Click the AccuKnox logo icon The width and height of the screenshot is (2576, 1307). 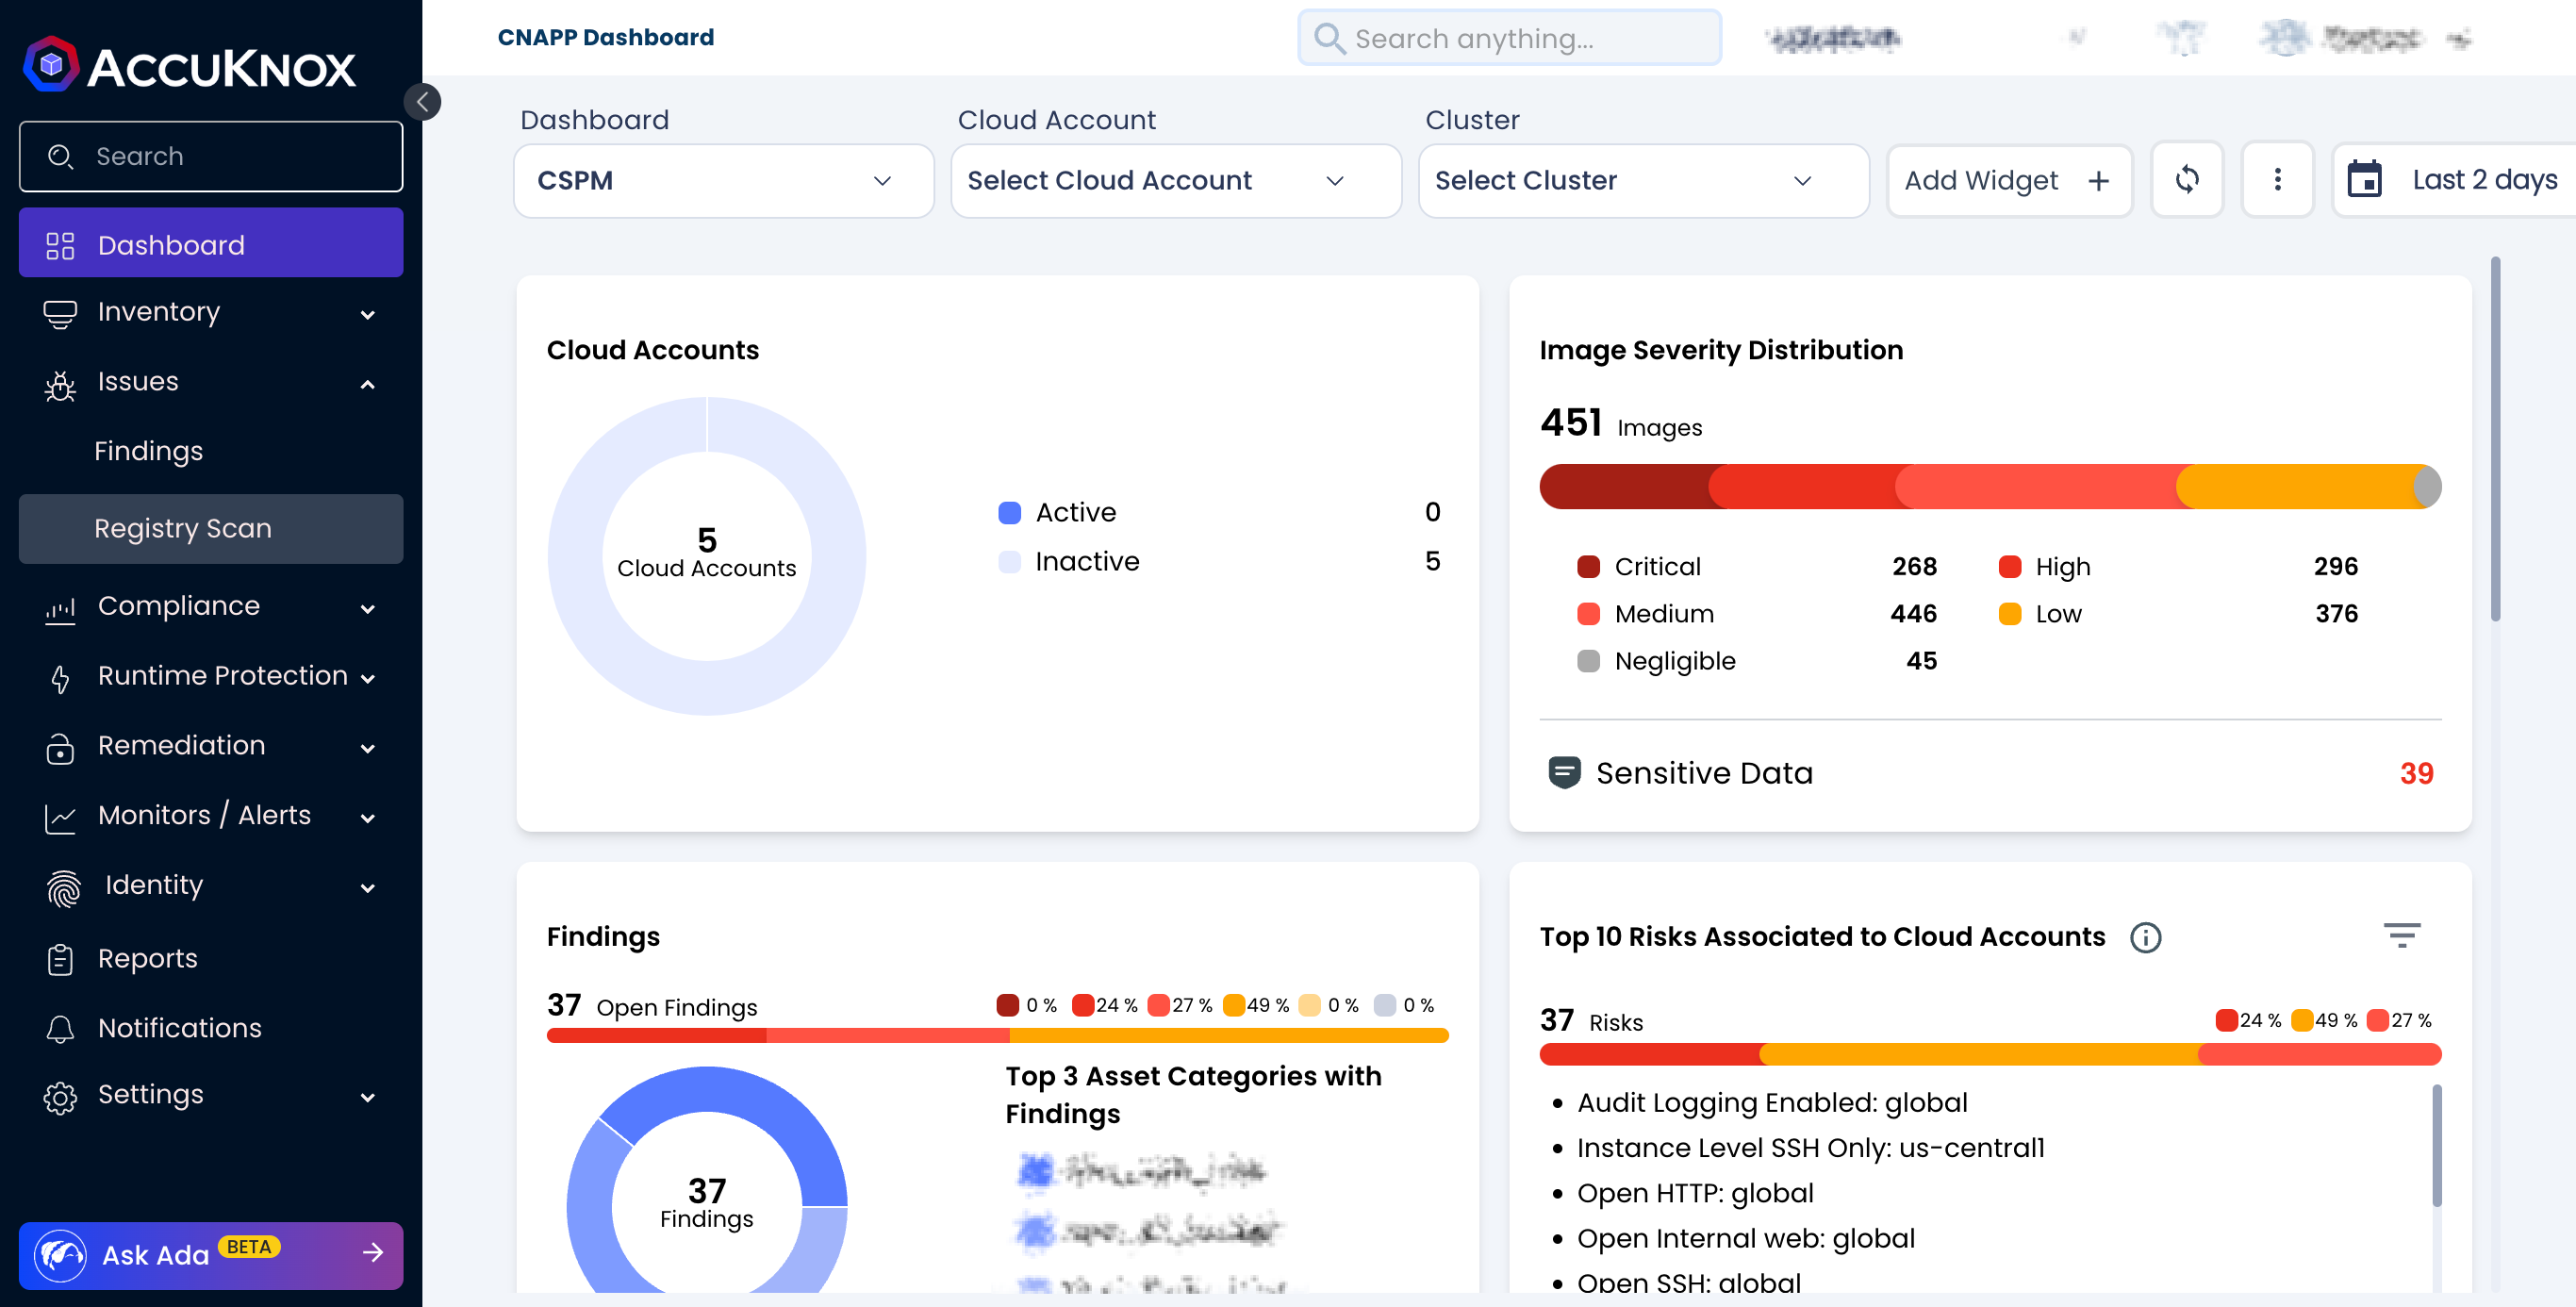coord(51,65)
